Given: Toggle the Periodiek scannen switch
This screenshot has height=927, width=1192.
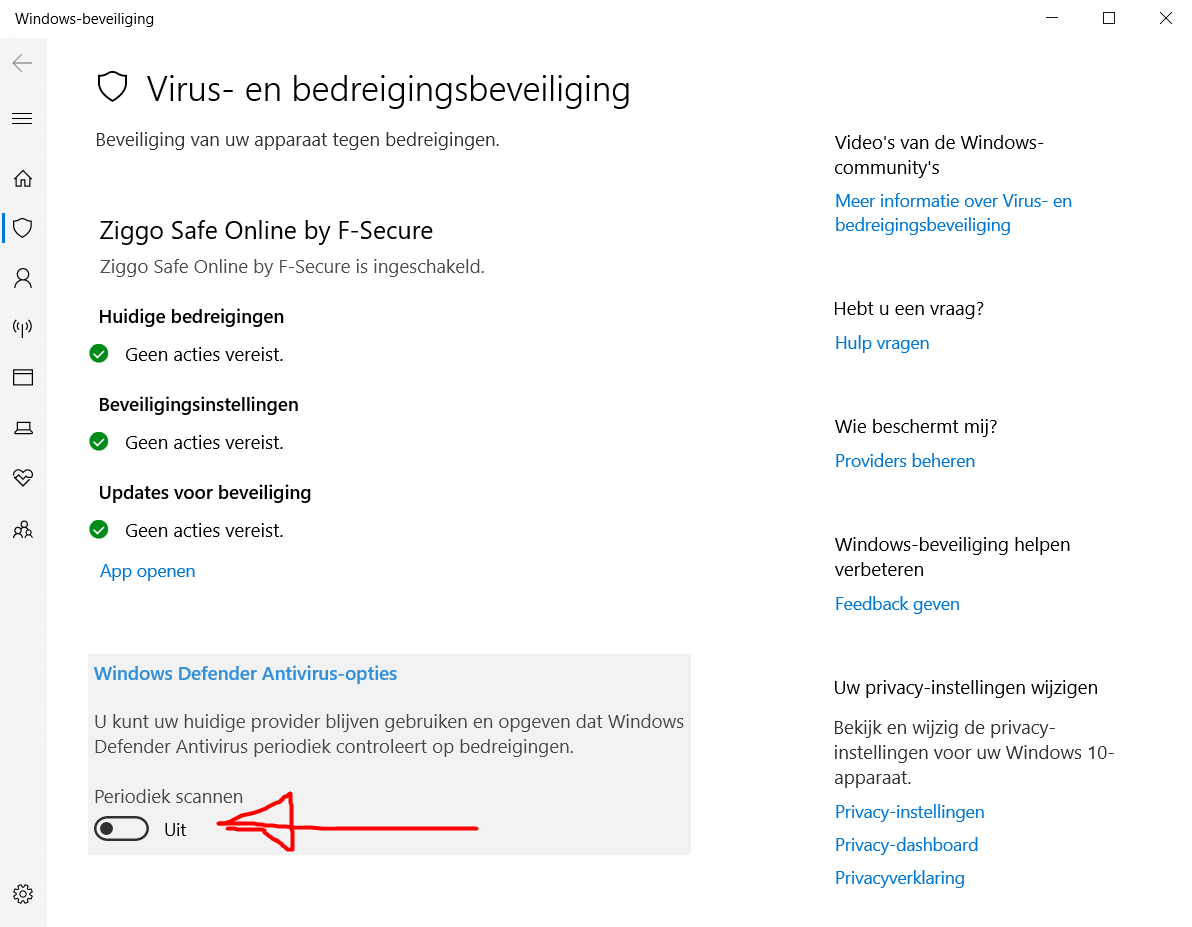Looking at the screenshot, I should (122, 829).
